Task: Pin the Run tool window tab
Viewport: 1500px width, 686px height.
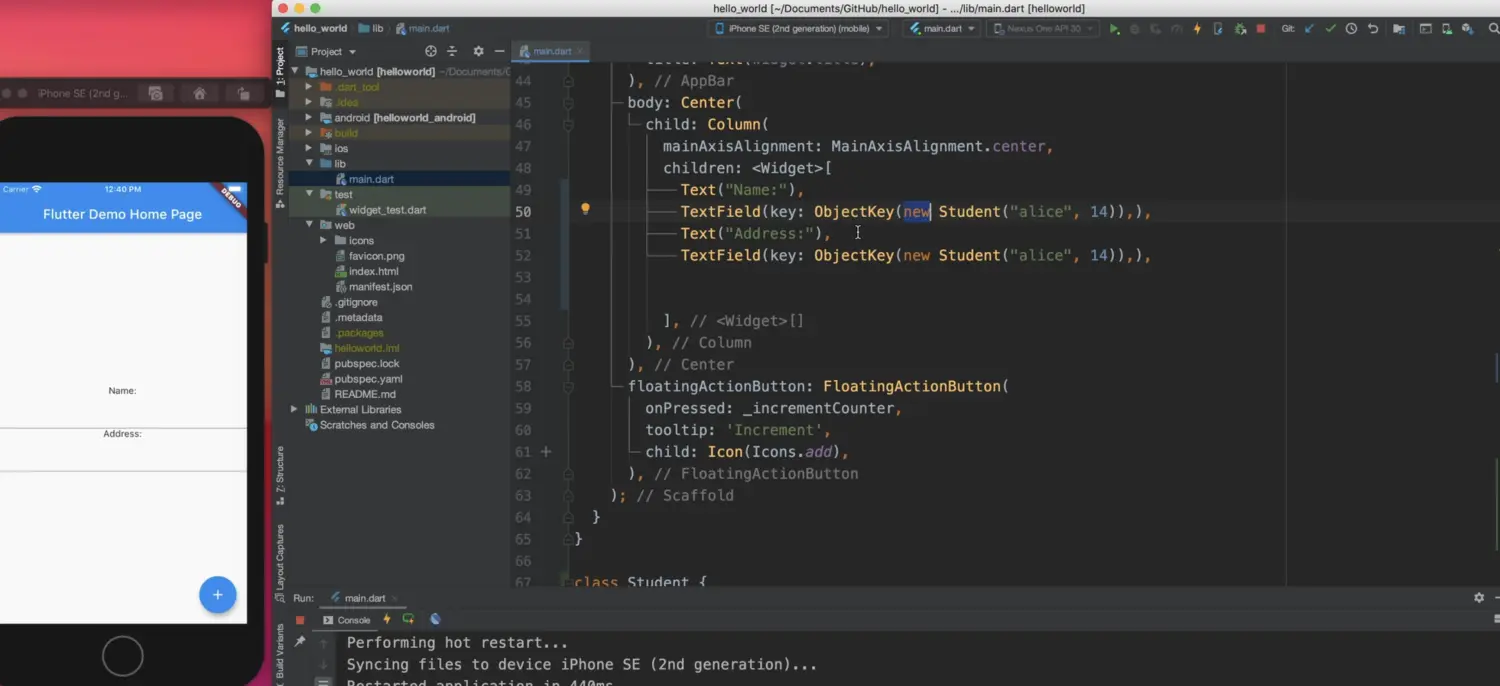Action: coord(300,642)
